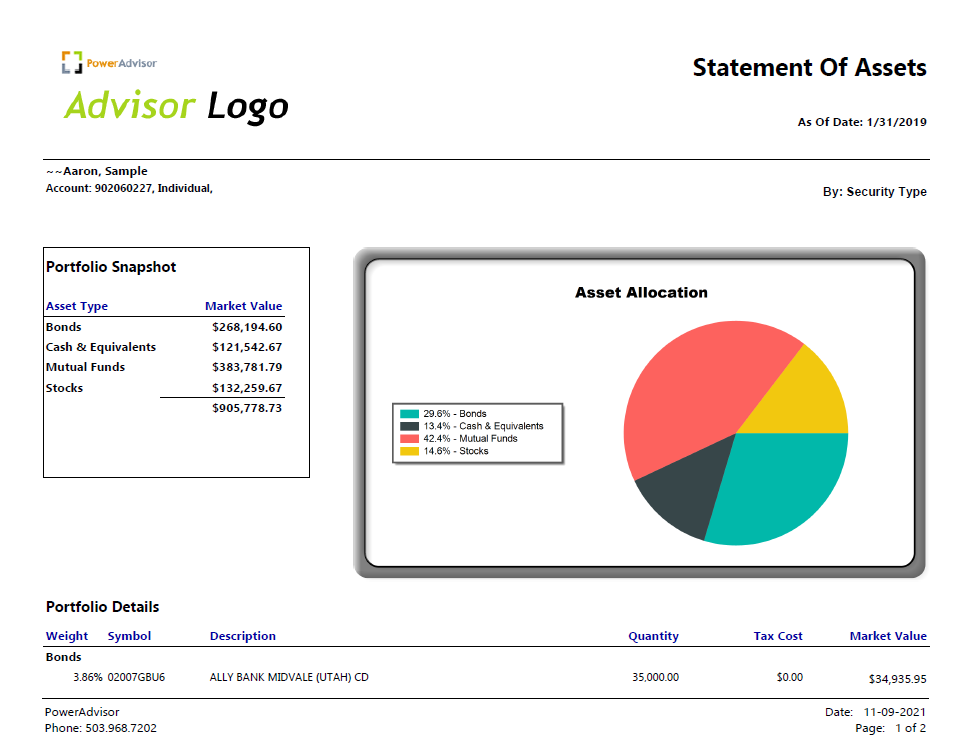Click the Description column header
This screenshot has width=973, height=750.
pyautogui.click(x=243, y=636)
